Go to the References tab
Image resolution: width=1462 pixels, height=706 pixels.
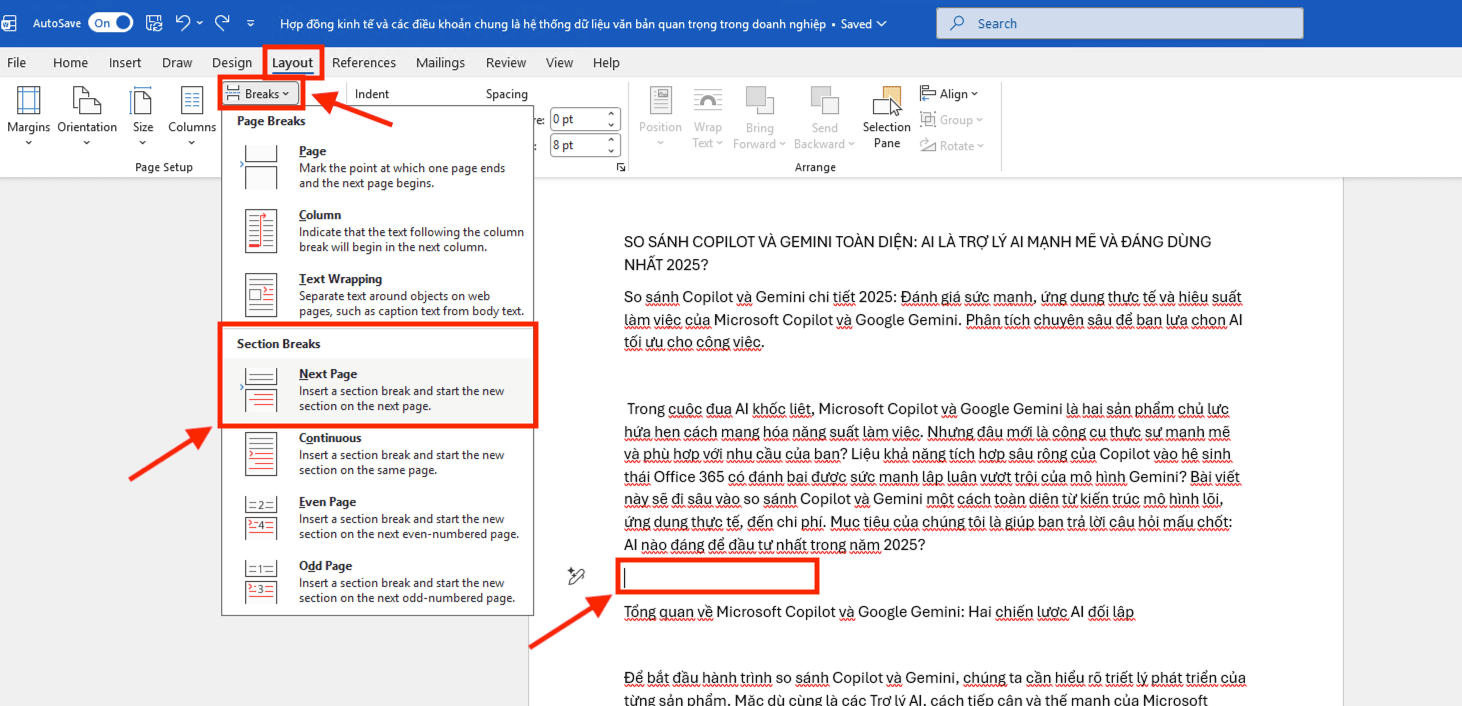click(364, 62)
